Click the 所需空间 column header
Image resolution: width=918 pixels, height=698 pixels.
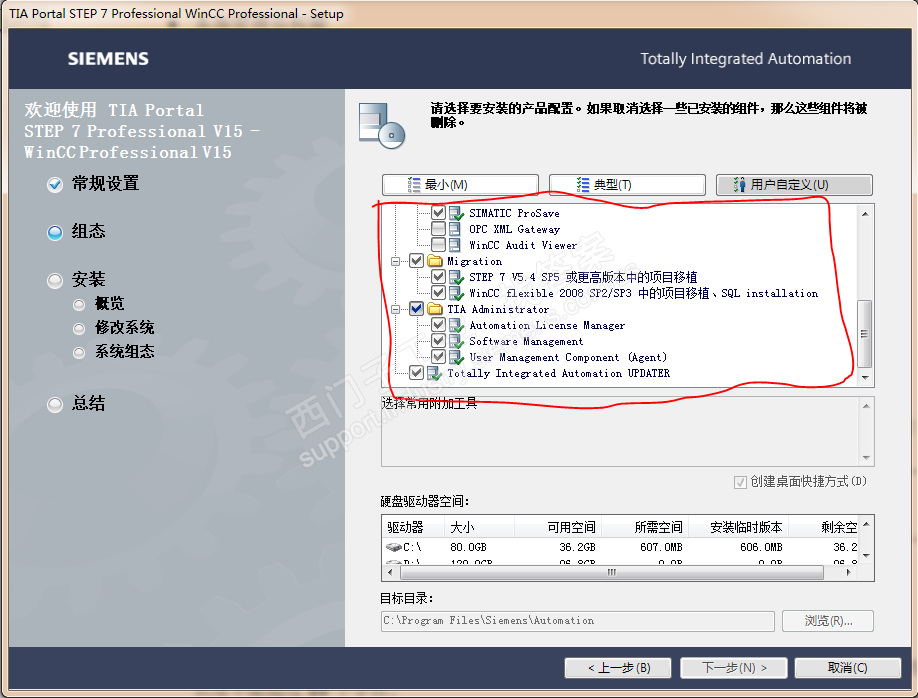645,527
